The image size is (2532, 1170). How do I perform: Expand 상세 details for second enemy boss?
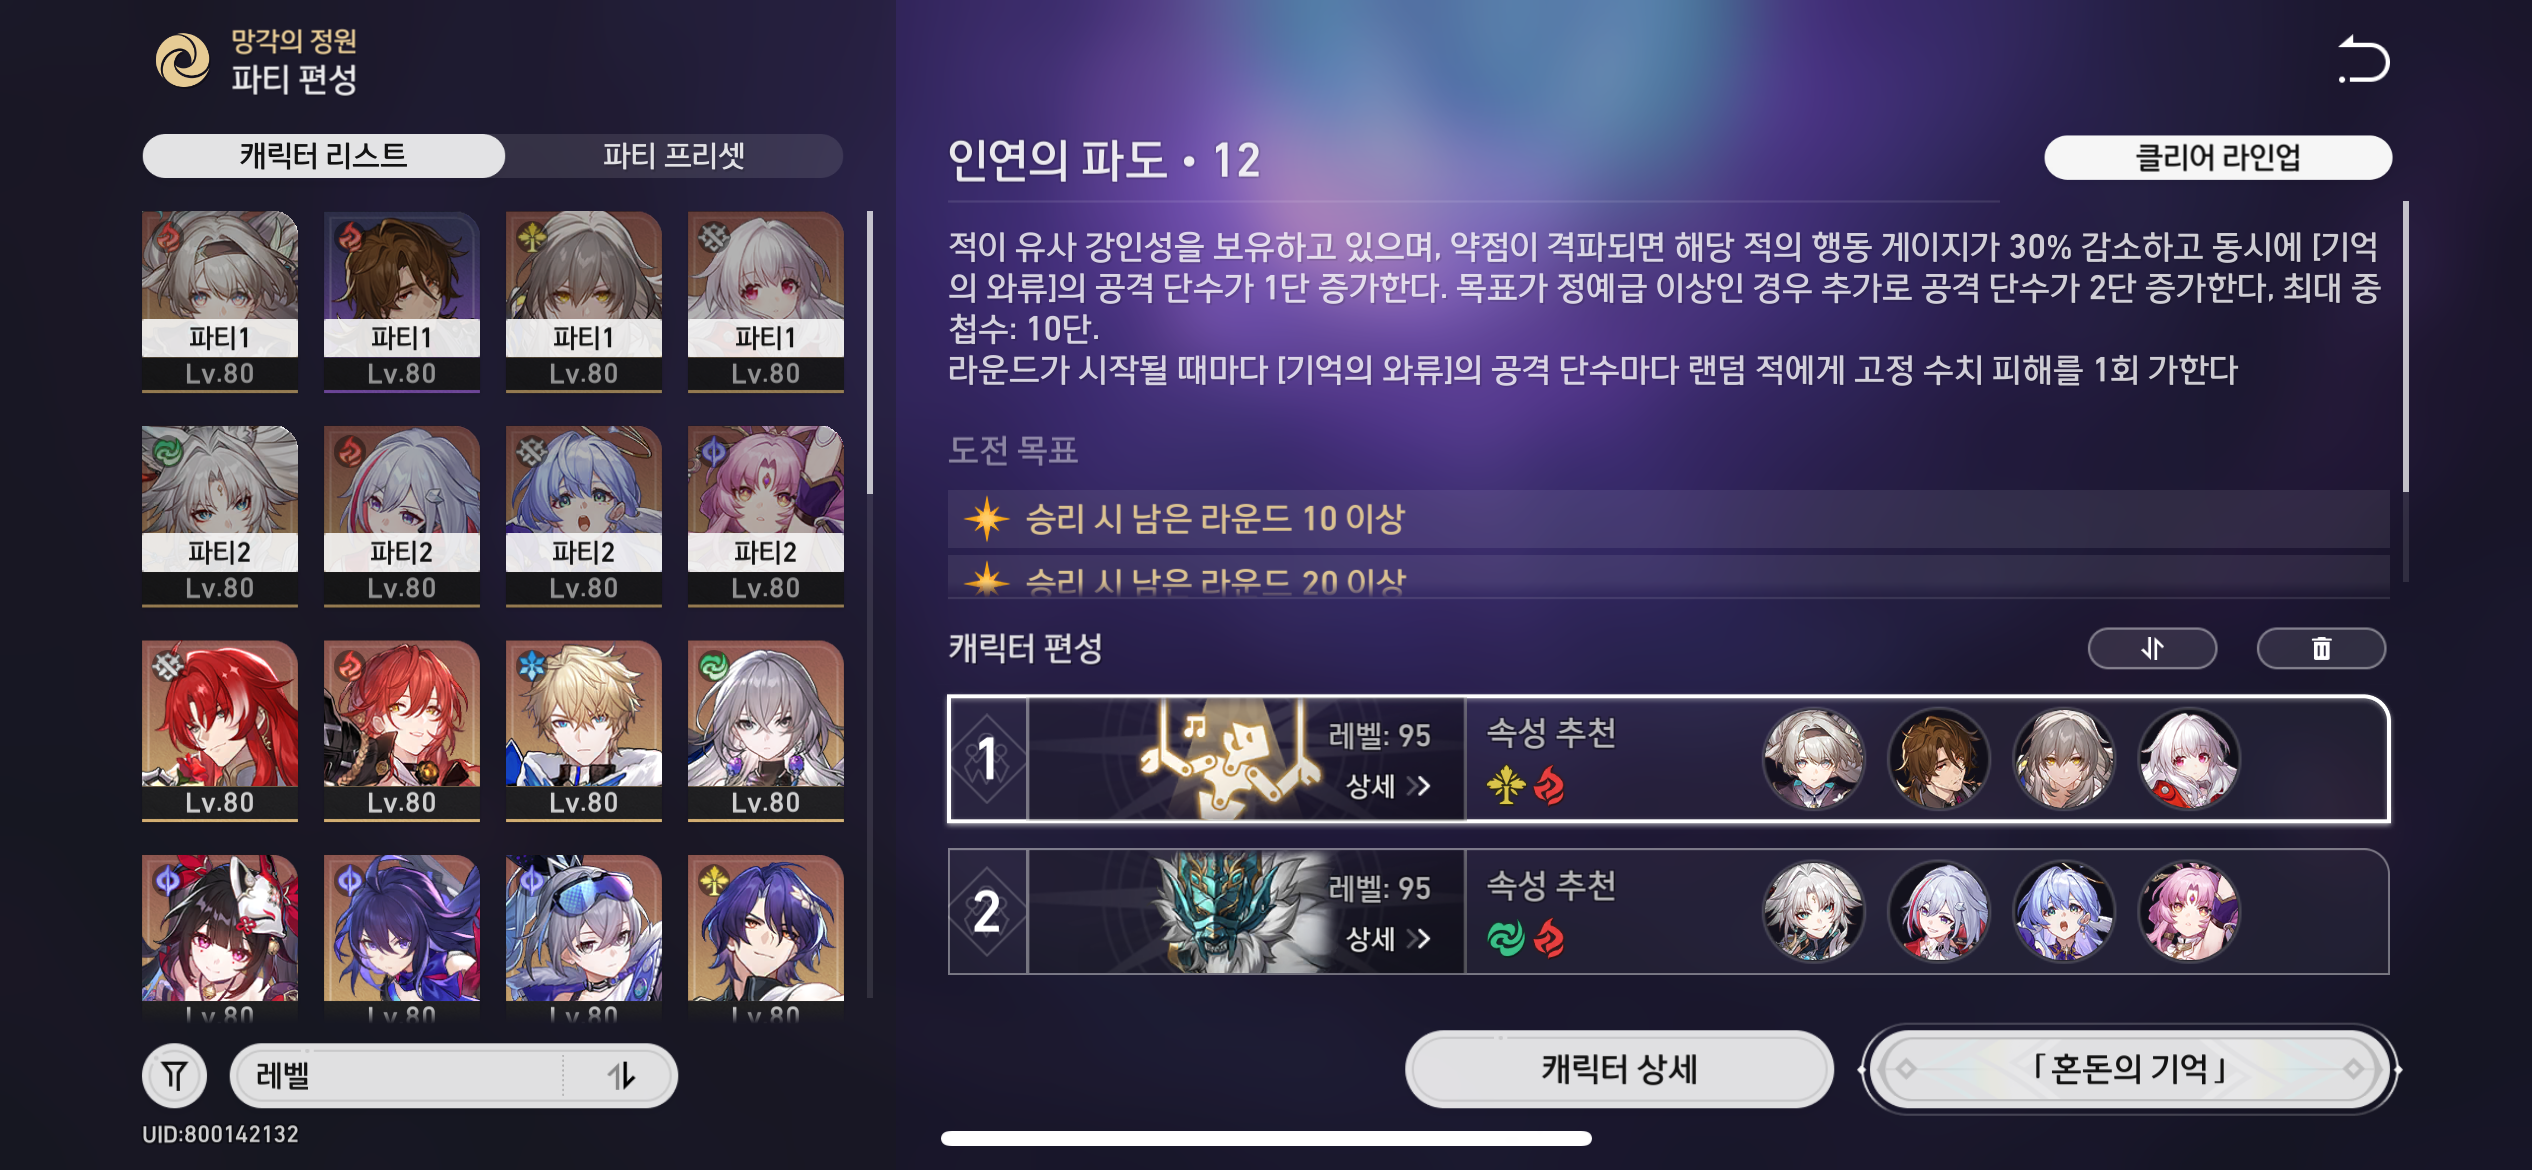click(1389, 939)
